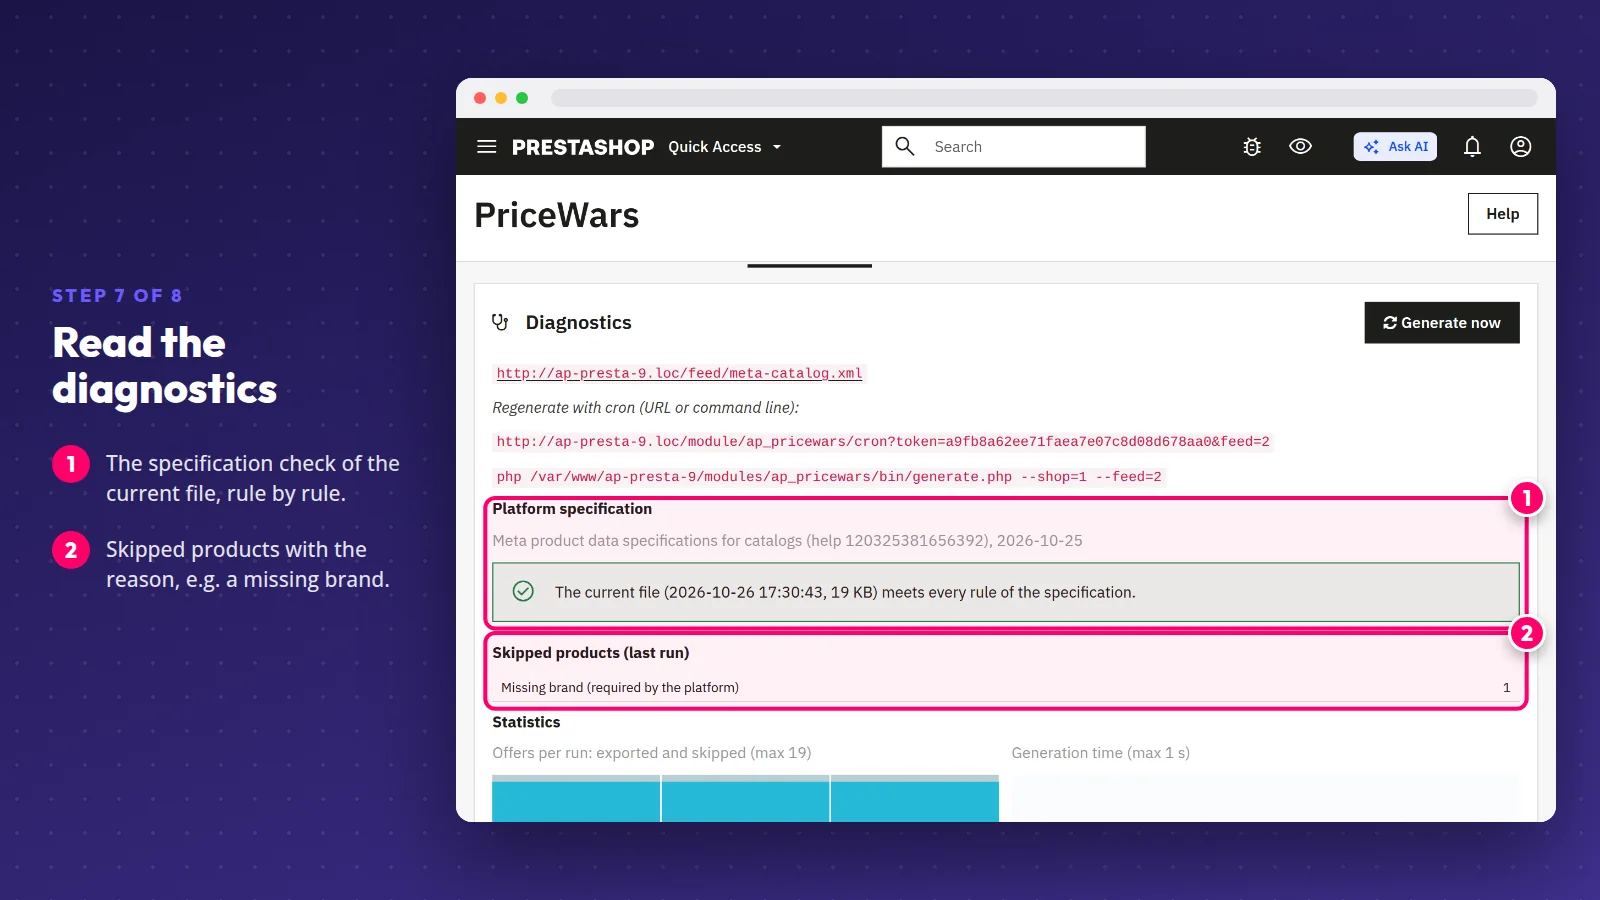Viewport: 1600px width, 900px height.
Task: Focus the Search input field
Action: click(1014, 147)
